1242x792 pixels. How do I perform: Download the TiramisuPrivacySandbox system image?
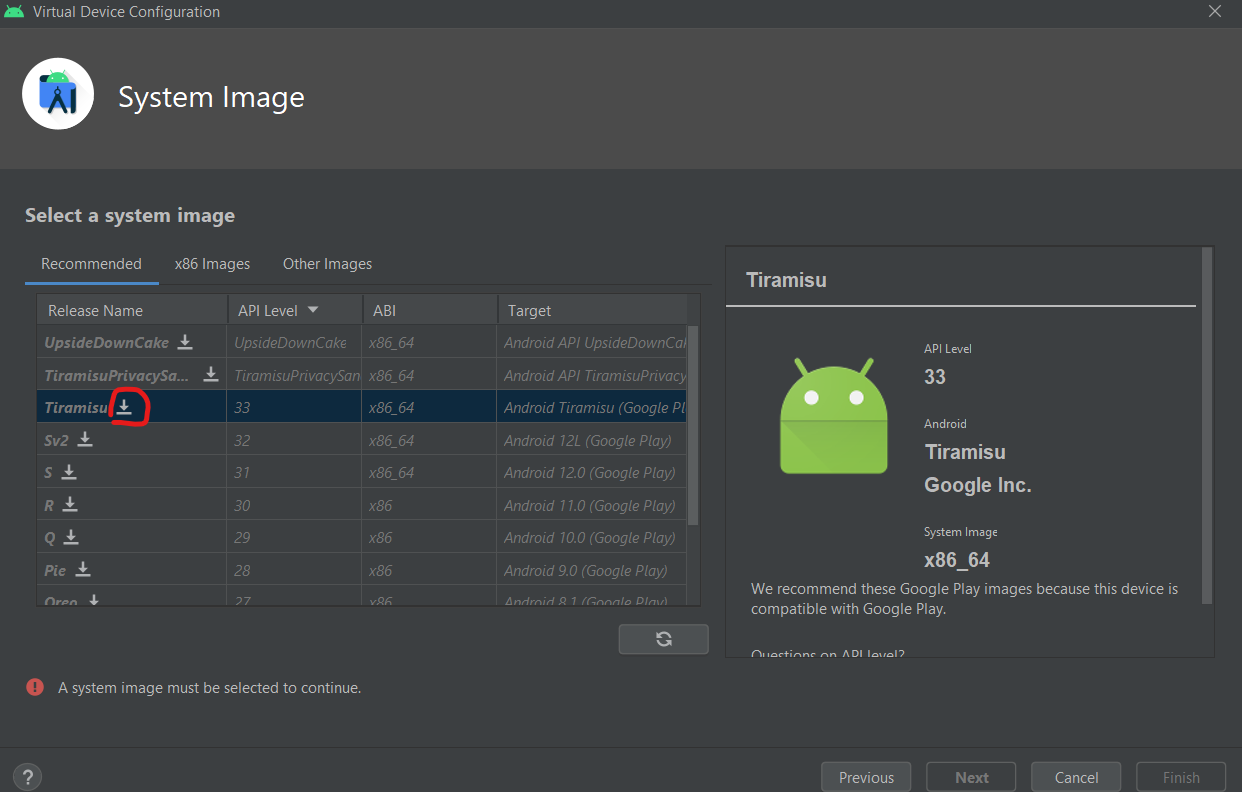211,375
